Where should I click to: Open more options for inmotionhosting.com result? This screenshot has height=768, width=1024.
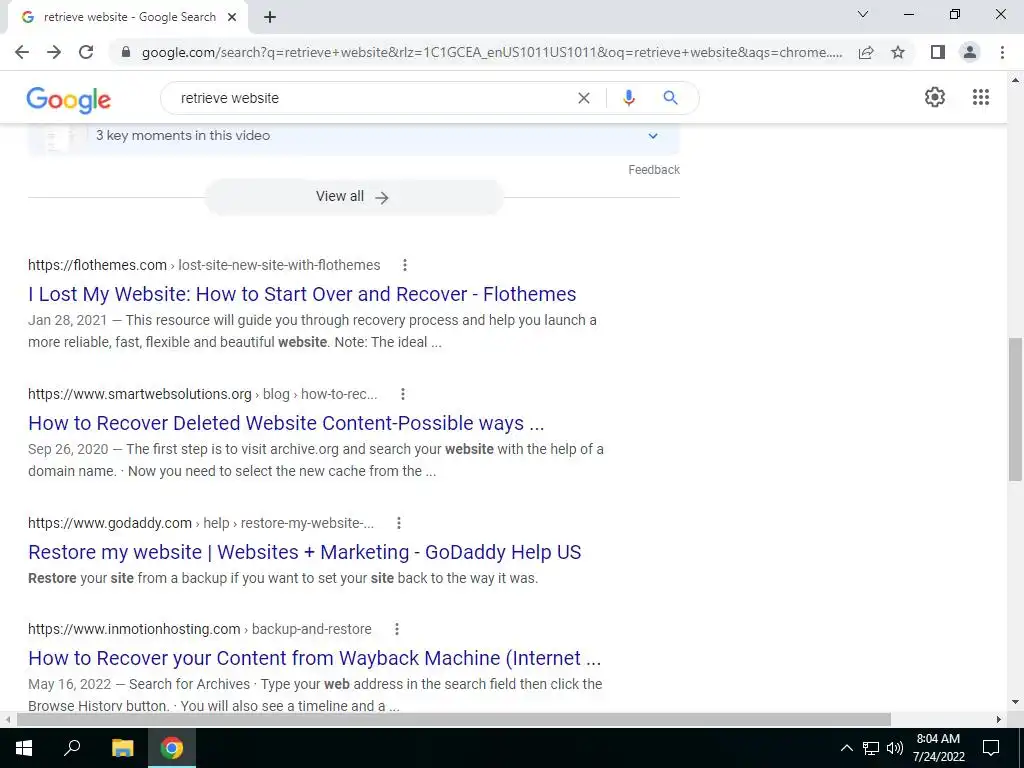[396, 629]
